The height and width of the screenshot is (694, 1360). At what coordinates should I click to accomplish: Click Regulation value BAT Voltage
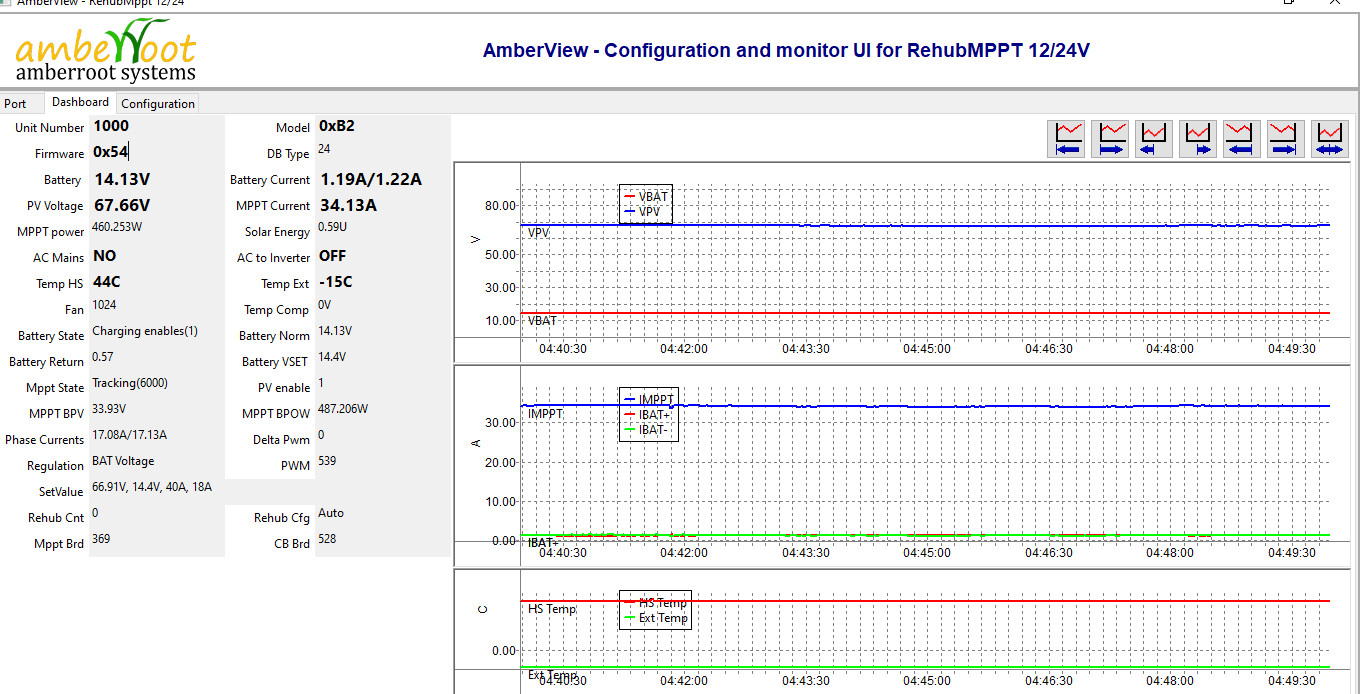tap(123, 461)
